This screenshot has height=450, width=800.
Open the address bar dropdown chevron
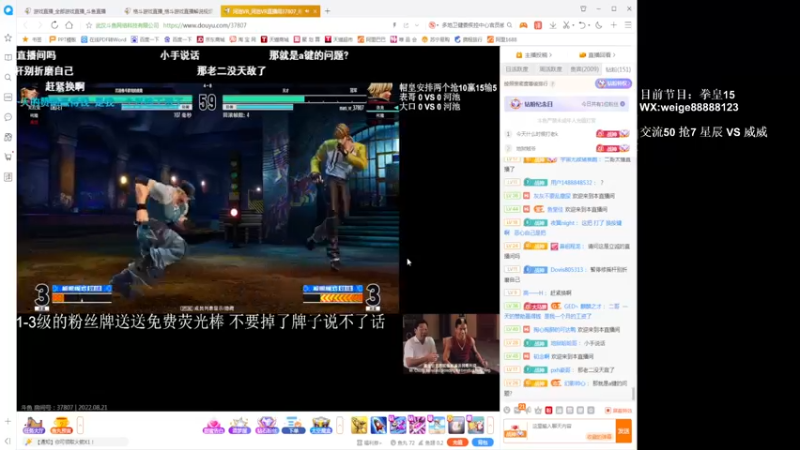417,25
